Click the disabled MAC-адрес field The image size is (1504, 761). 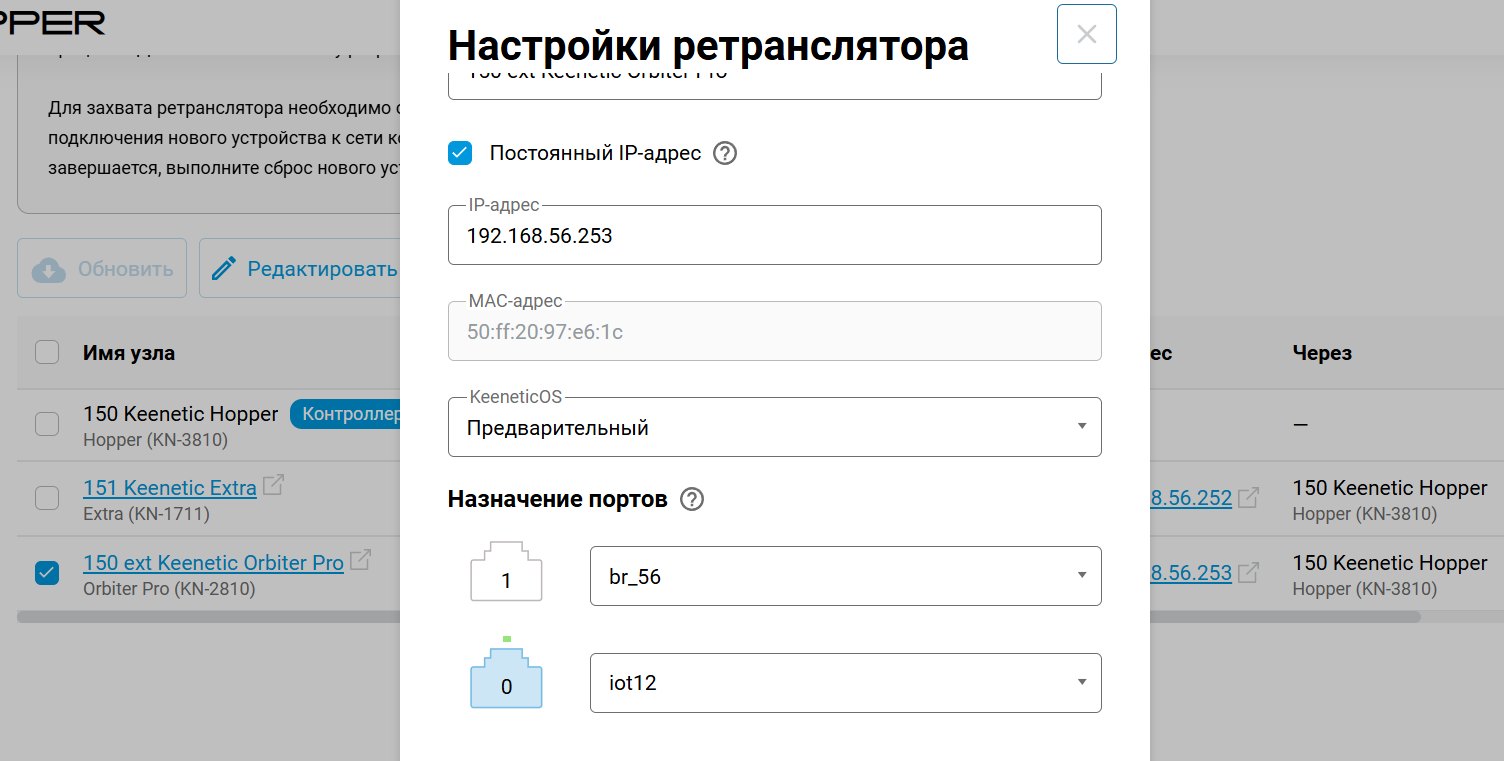(x=774, y=332)
